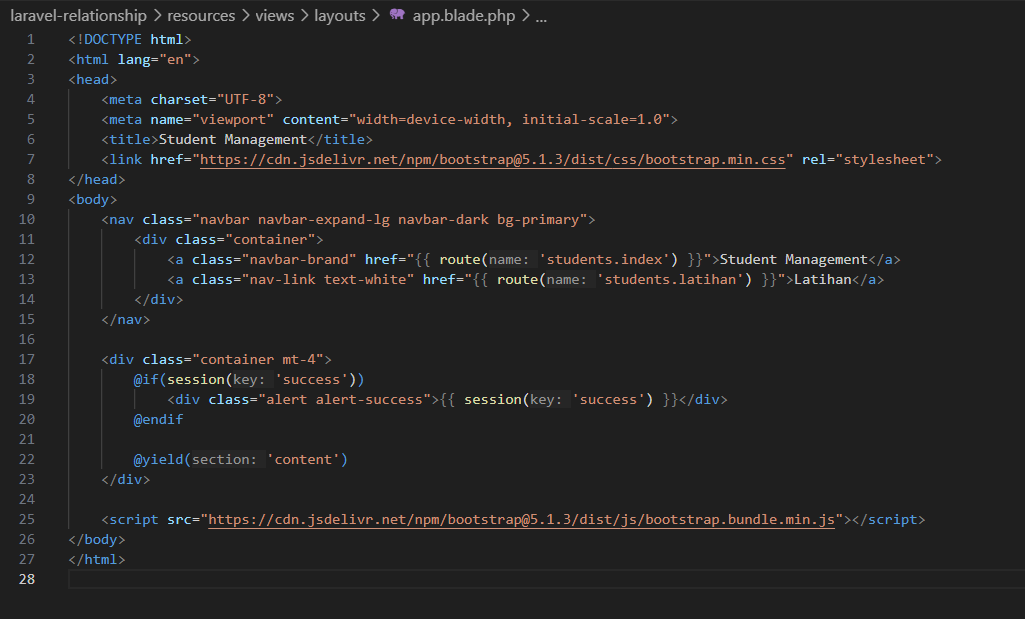The height and width of the screenshot is (619, 1025).
Task: Open the layouts breadcrumb folder
Action: pyautogui.click(x=339, y=16)
